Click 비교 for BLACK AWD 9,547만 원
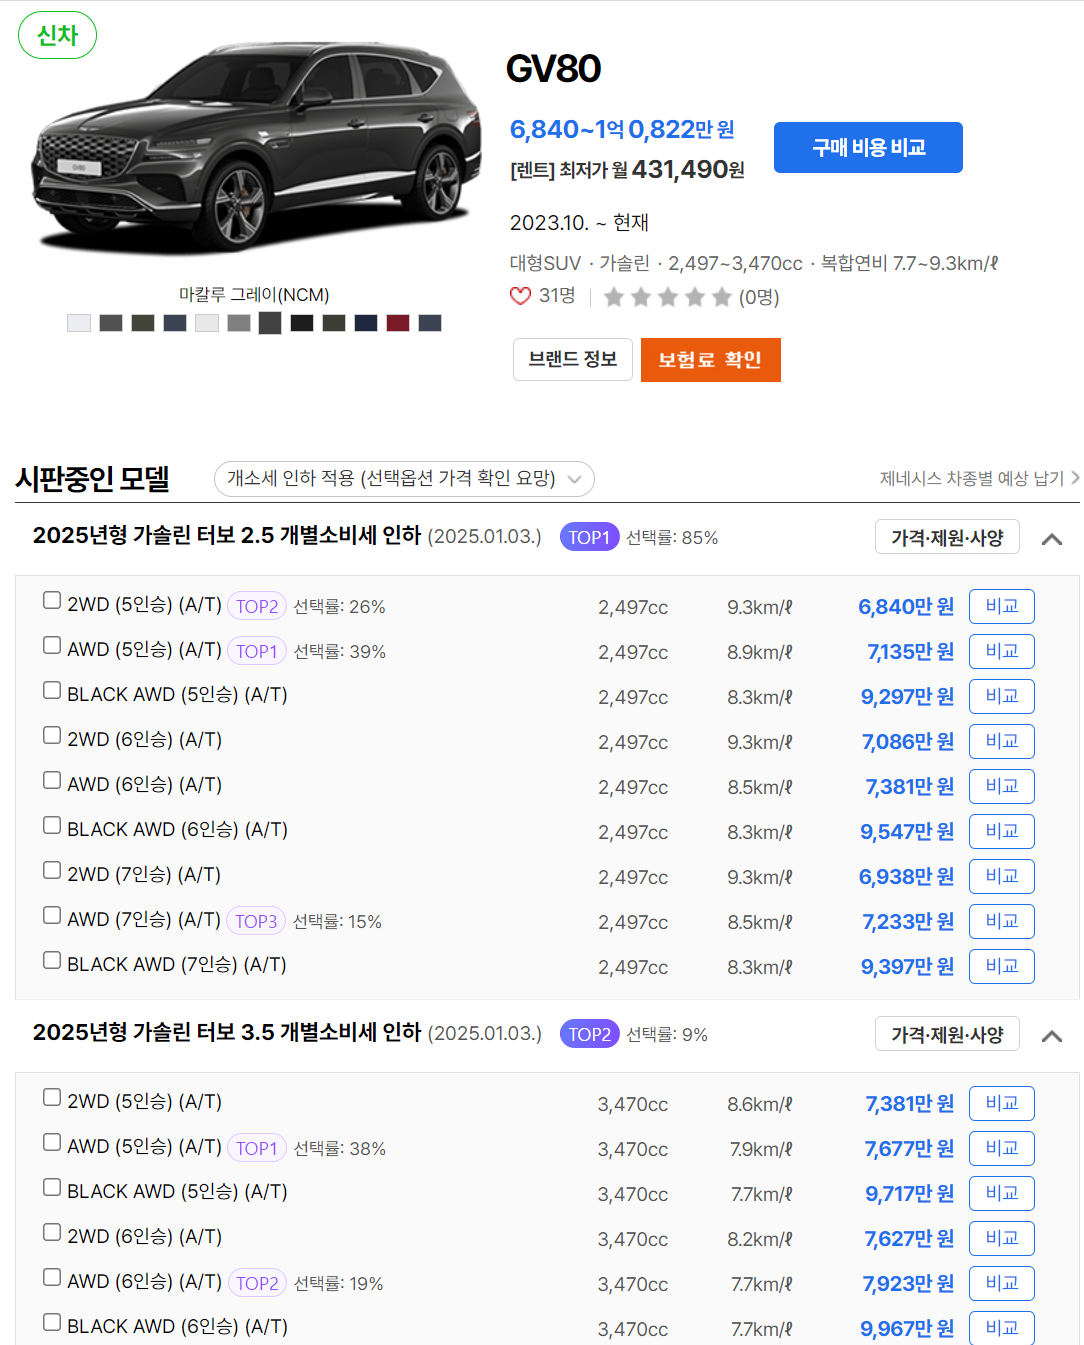The width and height of the screenshot is (1084, 1345). (1002, 831)
